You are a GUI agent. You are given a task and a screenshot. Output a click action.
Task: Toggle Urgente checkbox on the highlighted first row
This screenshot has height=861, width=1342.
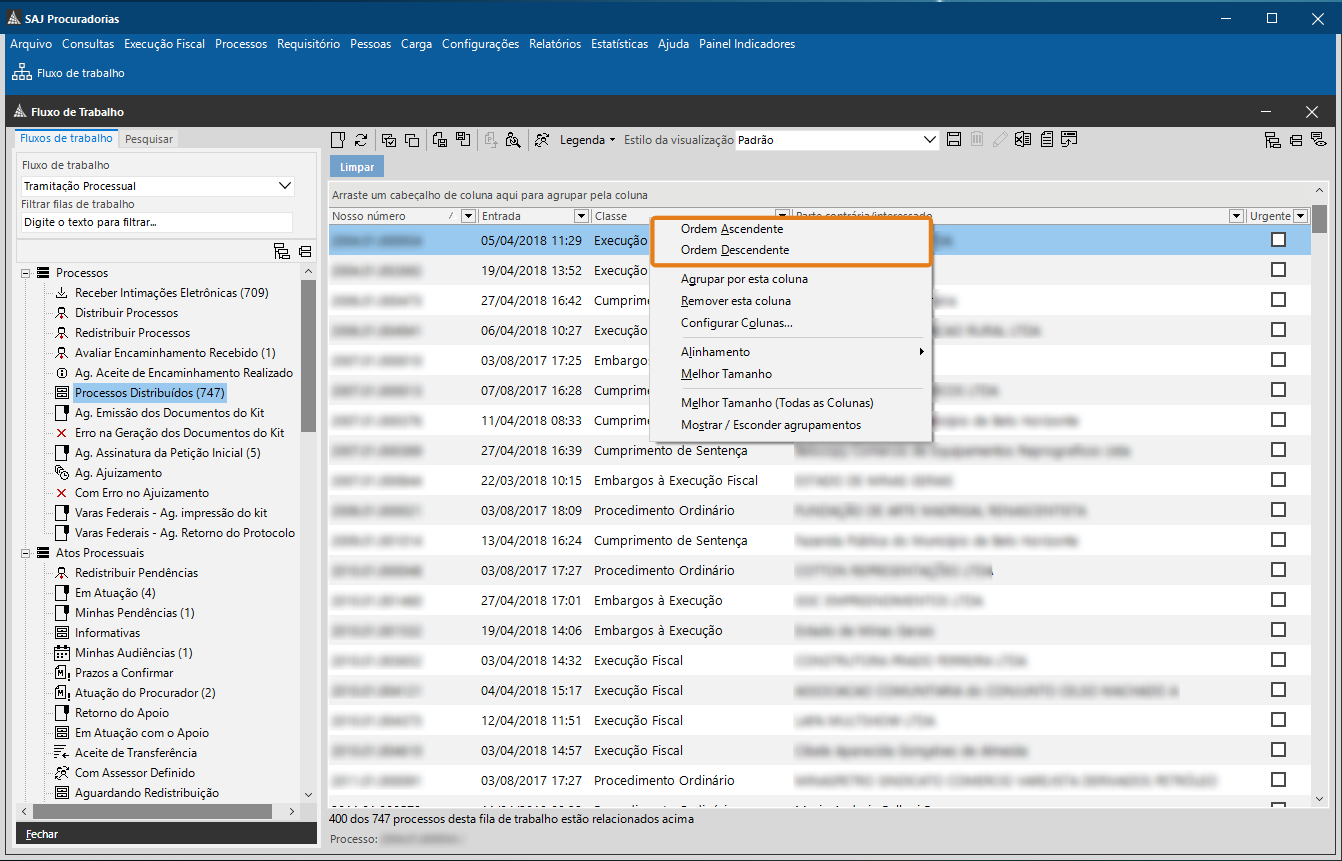click(x=1278, y=240)
